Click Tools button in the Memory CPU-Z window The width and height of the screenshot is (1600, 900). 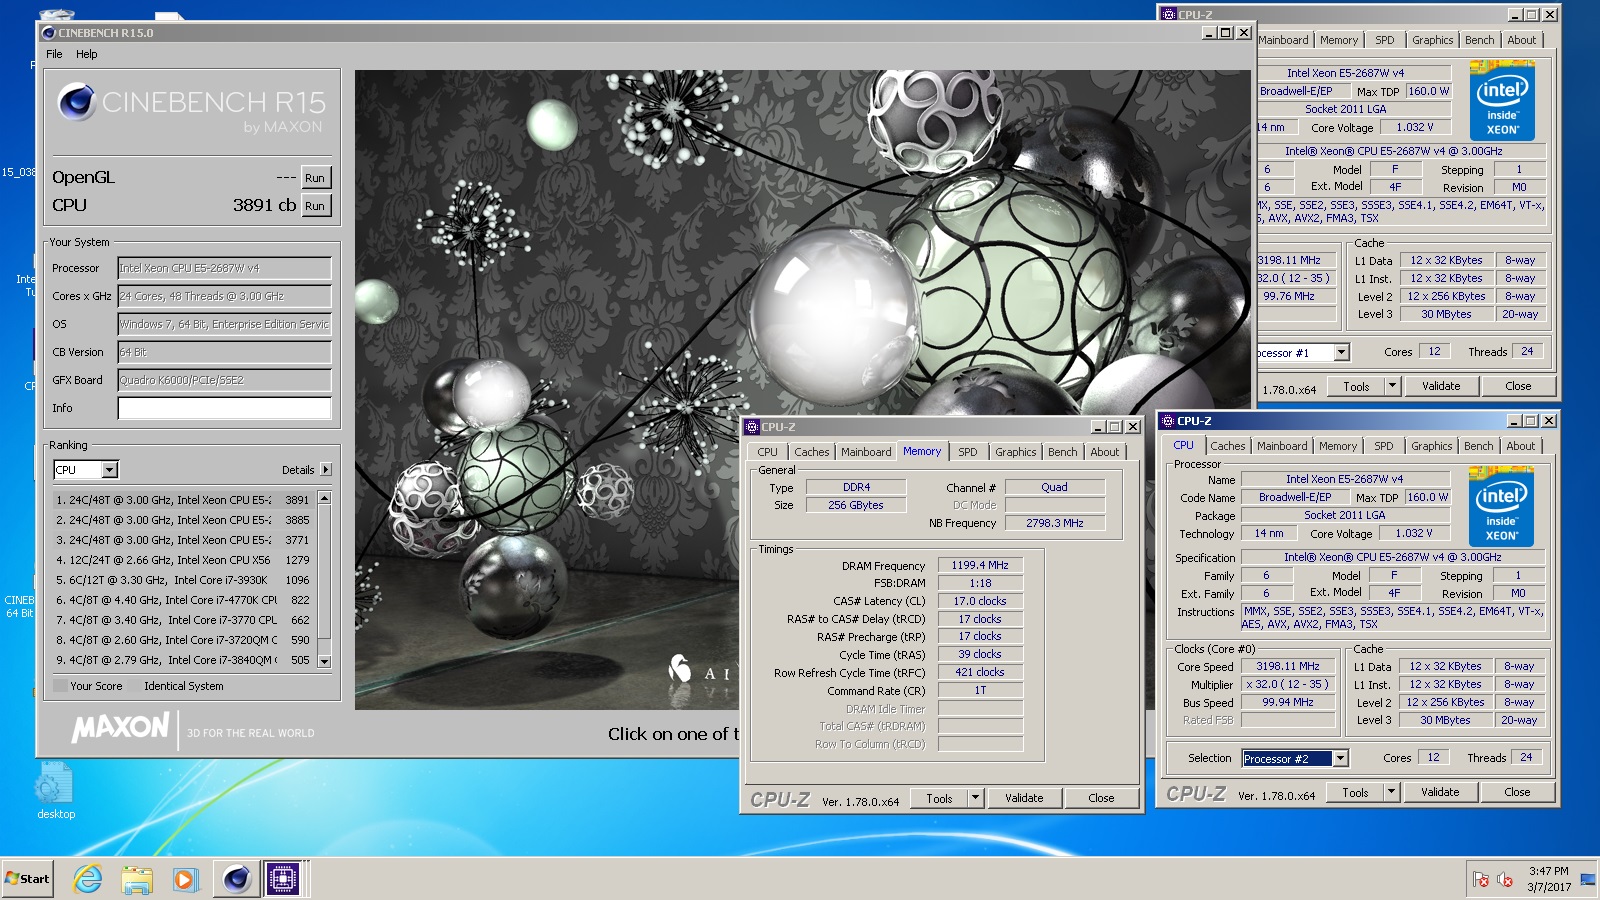939,798
